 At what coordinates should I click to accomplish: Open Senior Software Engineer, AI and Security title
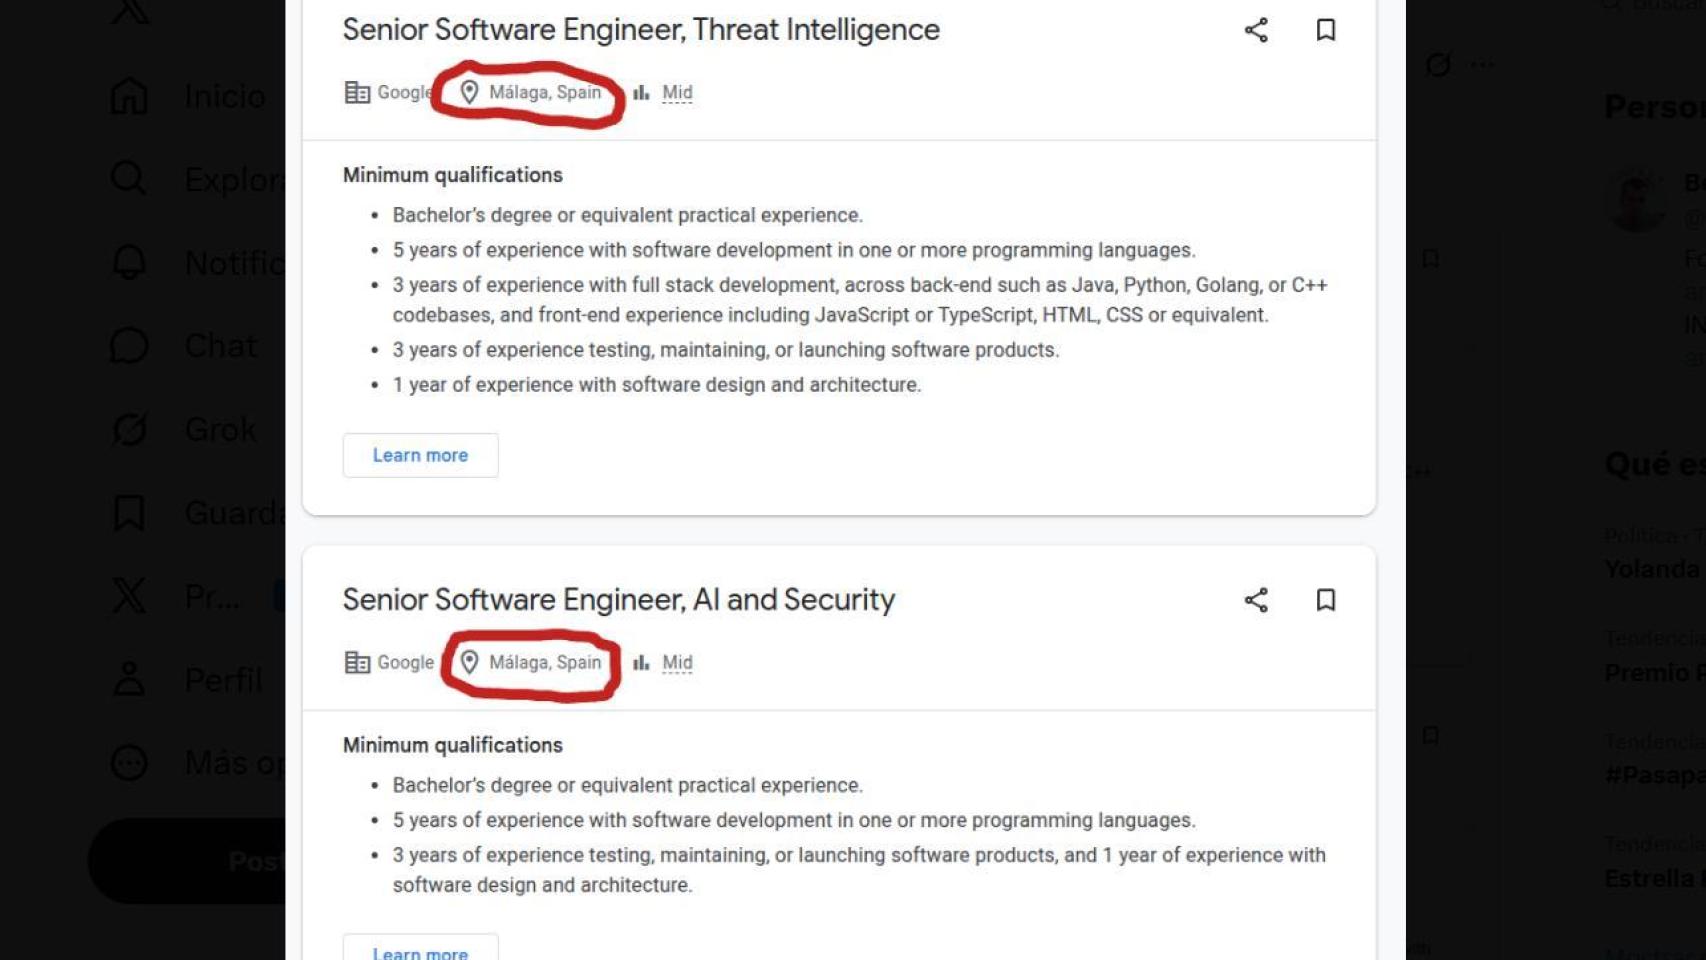point(618,599)
